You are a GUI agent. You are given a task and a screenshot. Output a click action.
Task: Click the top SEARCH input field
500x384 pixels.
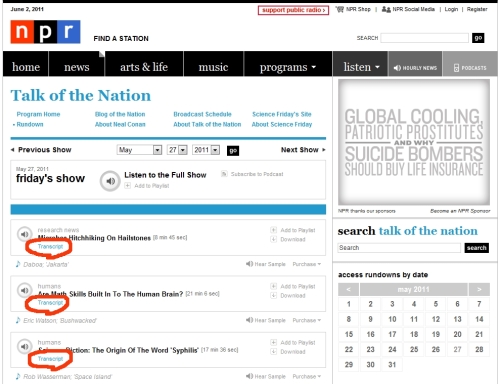pyautogui.click(x=424, y=38)
